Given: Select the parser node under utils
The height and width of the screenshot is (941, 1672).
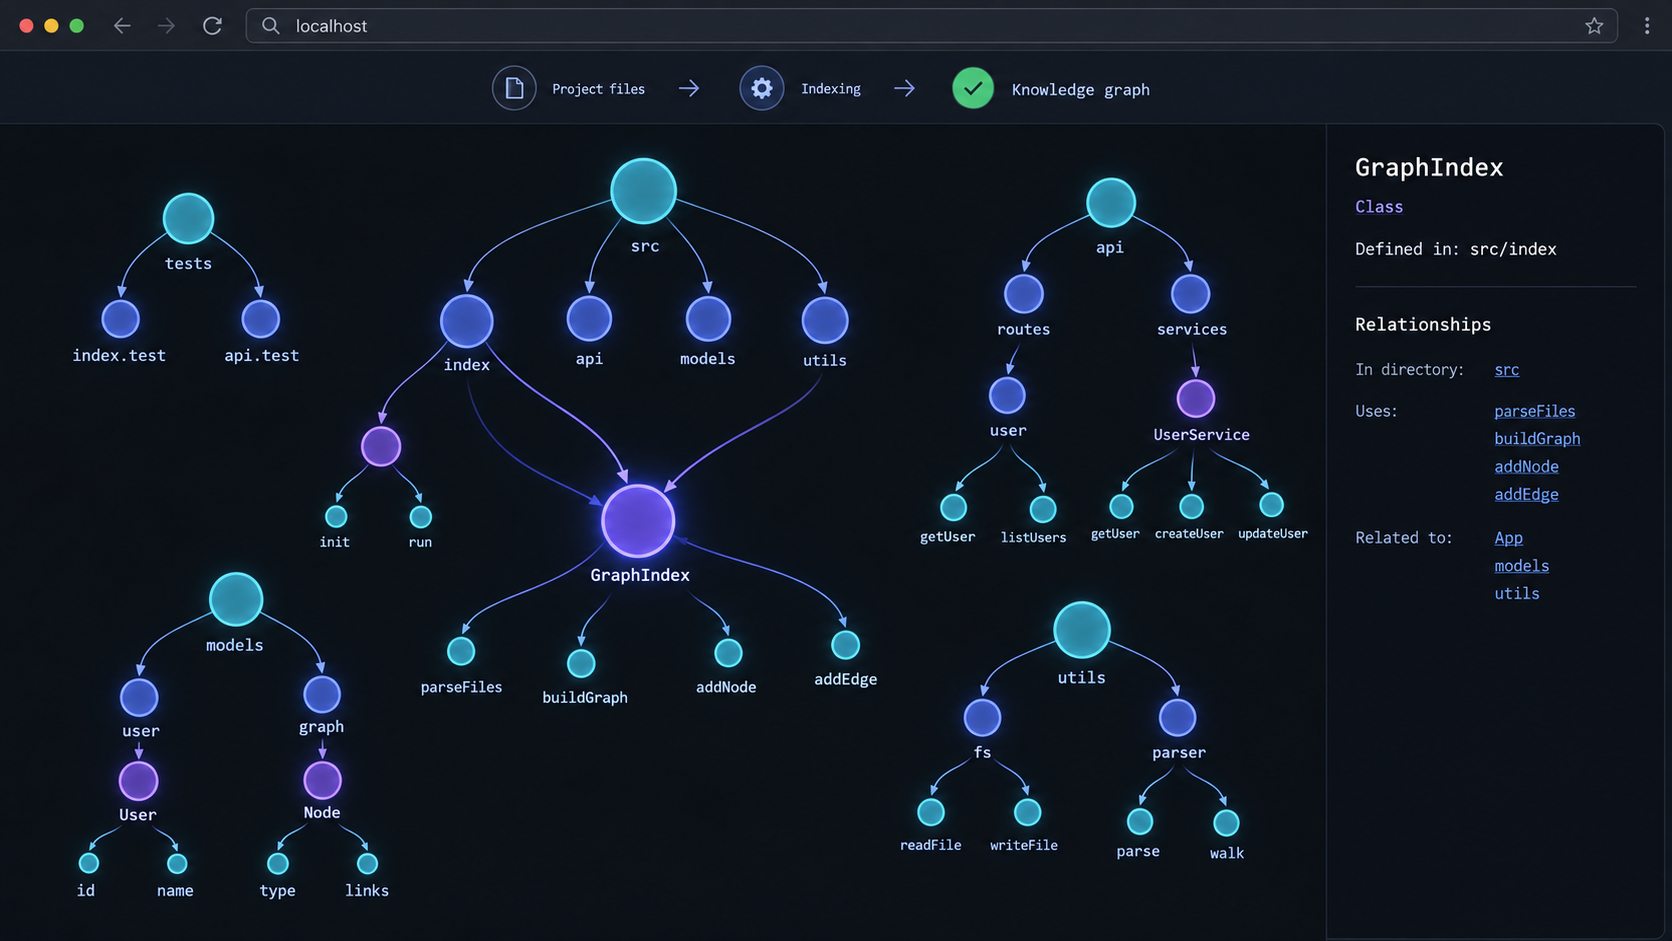Looking at the screenshot, I should [1177, 717].
